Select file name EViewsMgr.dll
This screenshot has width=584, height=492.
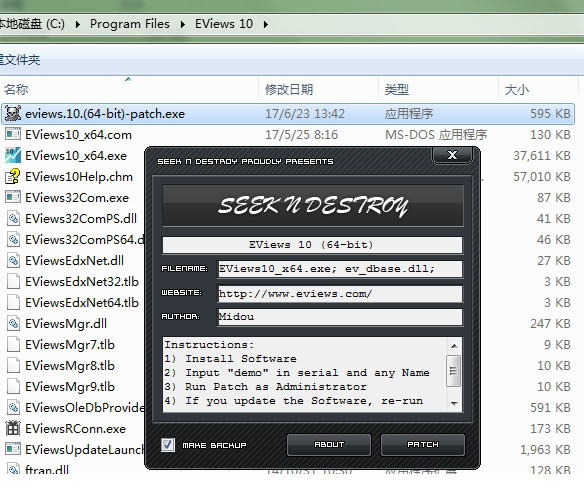coord(66,323)
